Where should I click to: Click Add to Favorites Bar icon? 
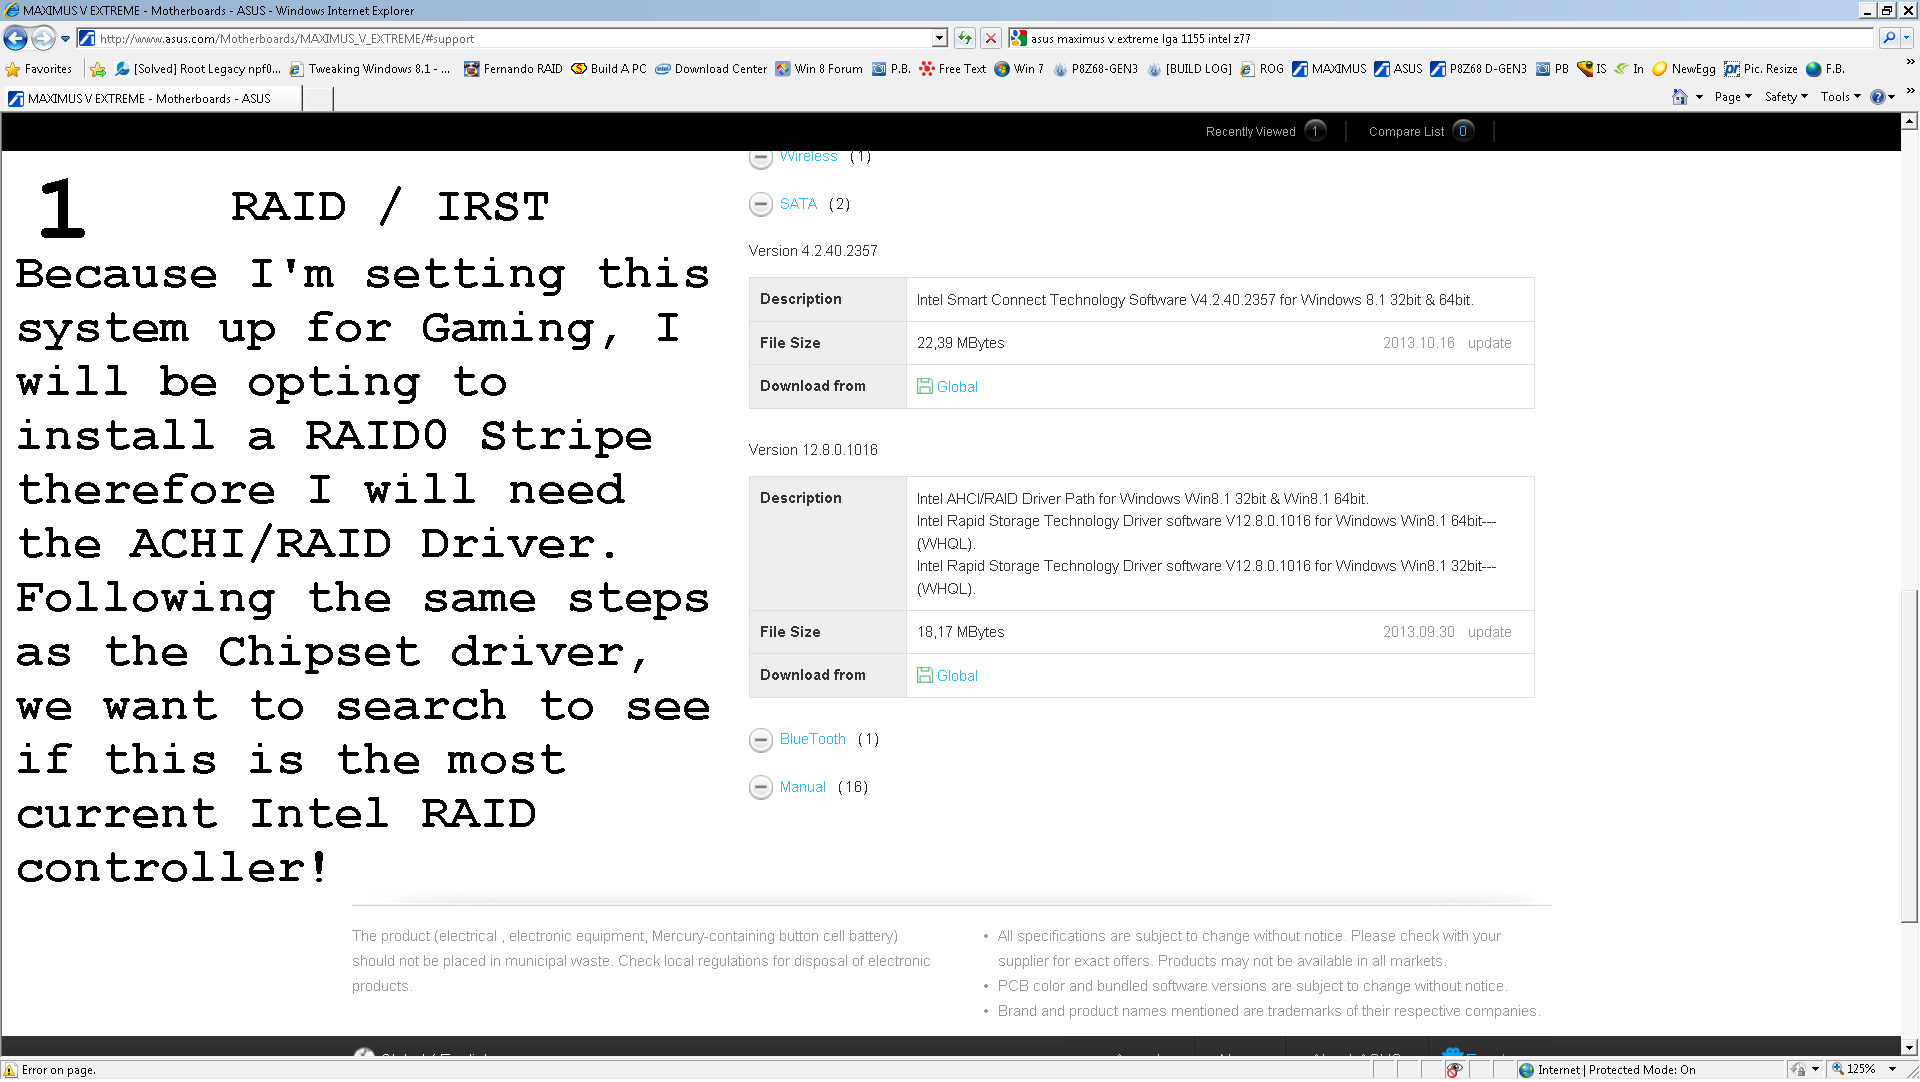(98, 69)
